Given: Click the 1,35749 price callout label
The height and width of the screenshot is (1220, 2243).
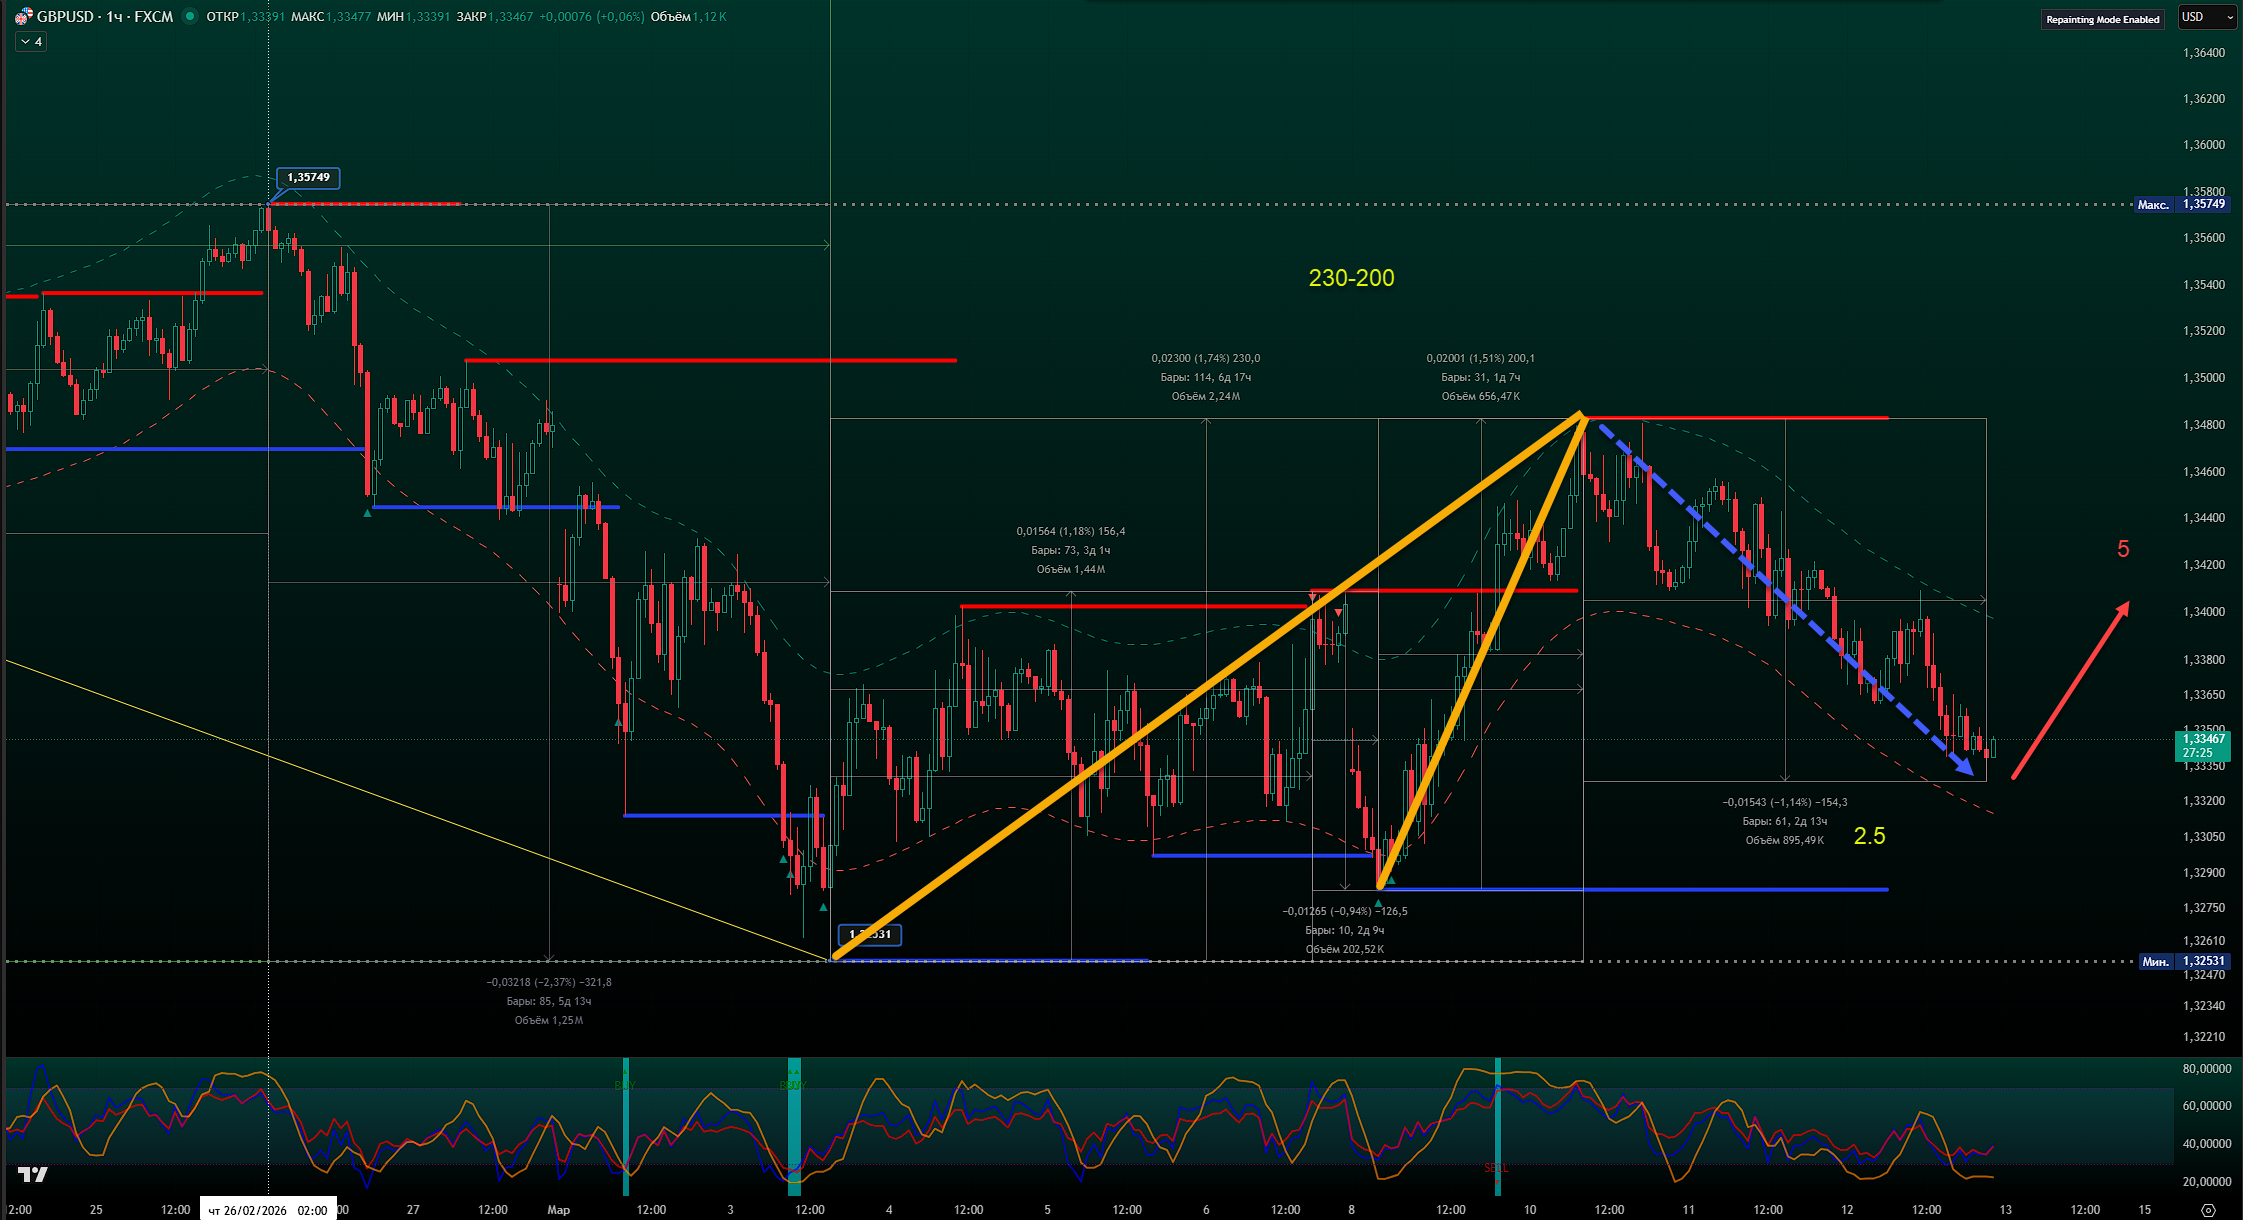Looking at the screenshot, I should [x=308, y=178].
